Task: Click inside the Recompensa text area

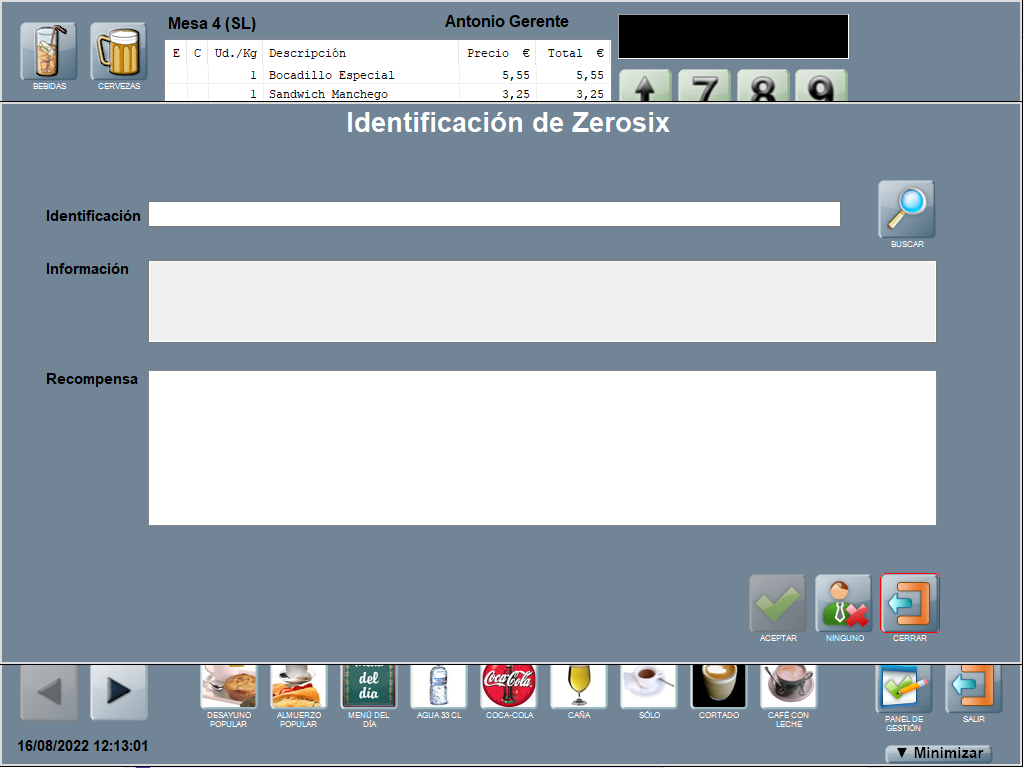Action: pyautogui.click(x=542, y=447)
